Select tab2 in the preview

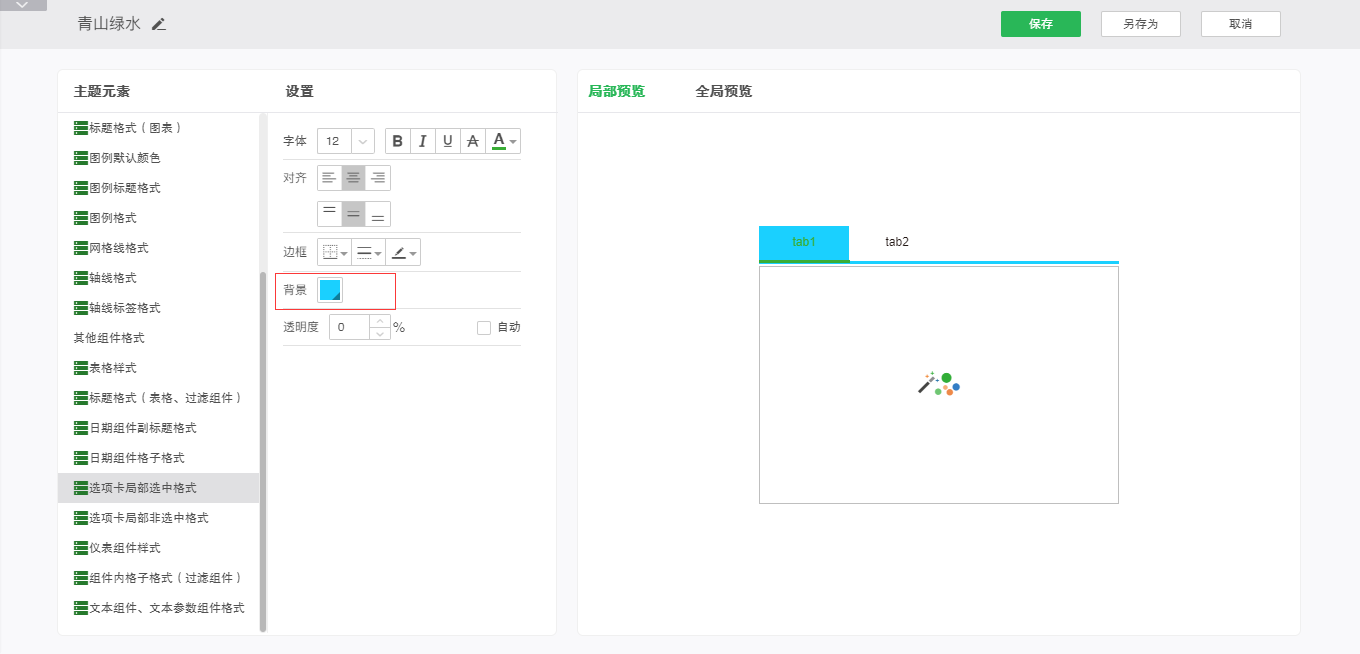tap(897, 242)
